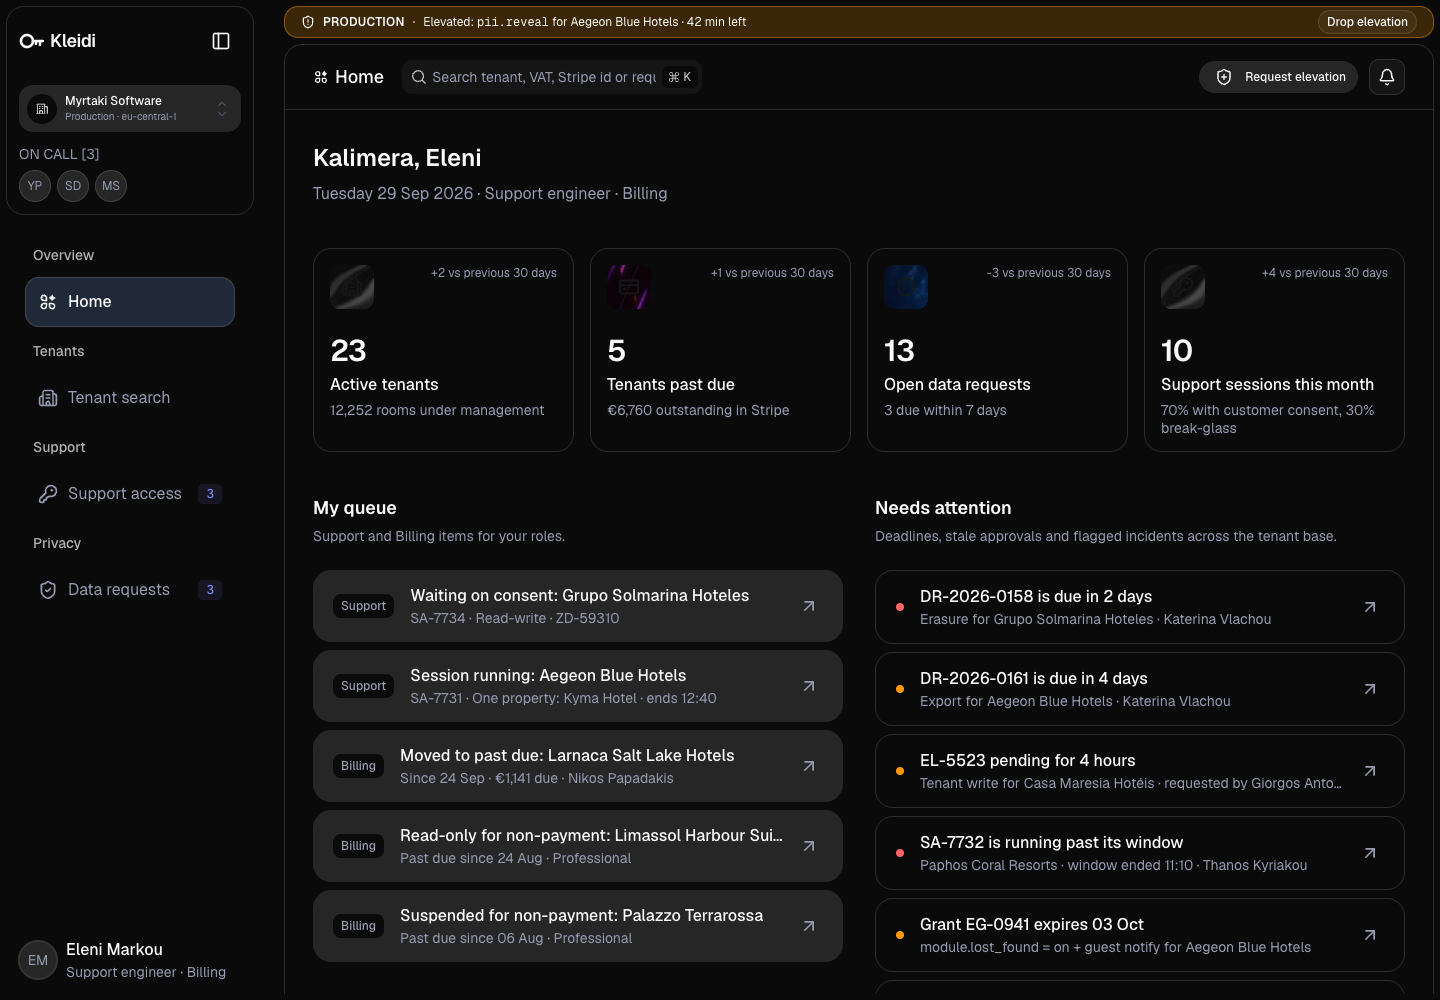Image resolution: width=1440 pixels, height=1000 pixels.
Task: Click arrow on Limassol Harbour row
Action: (809, 846)
